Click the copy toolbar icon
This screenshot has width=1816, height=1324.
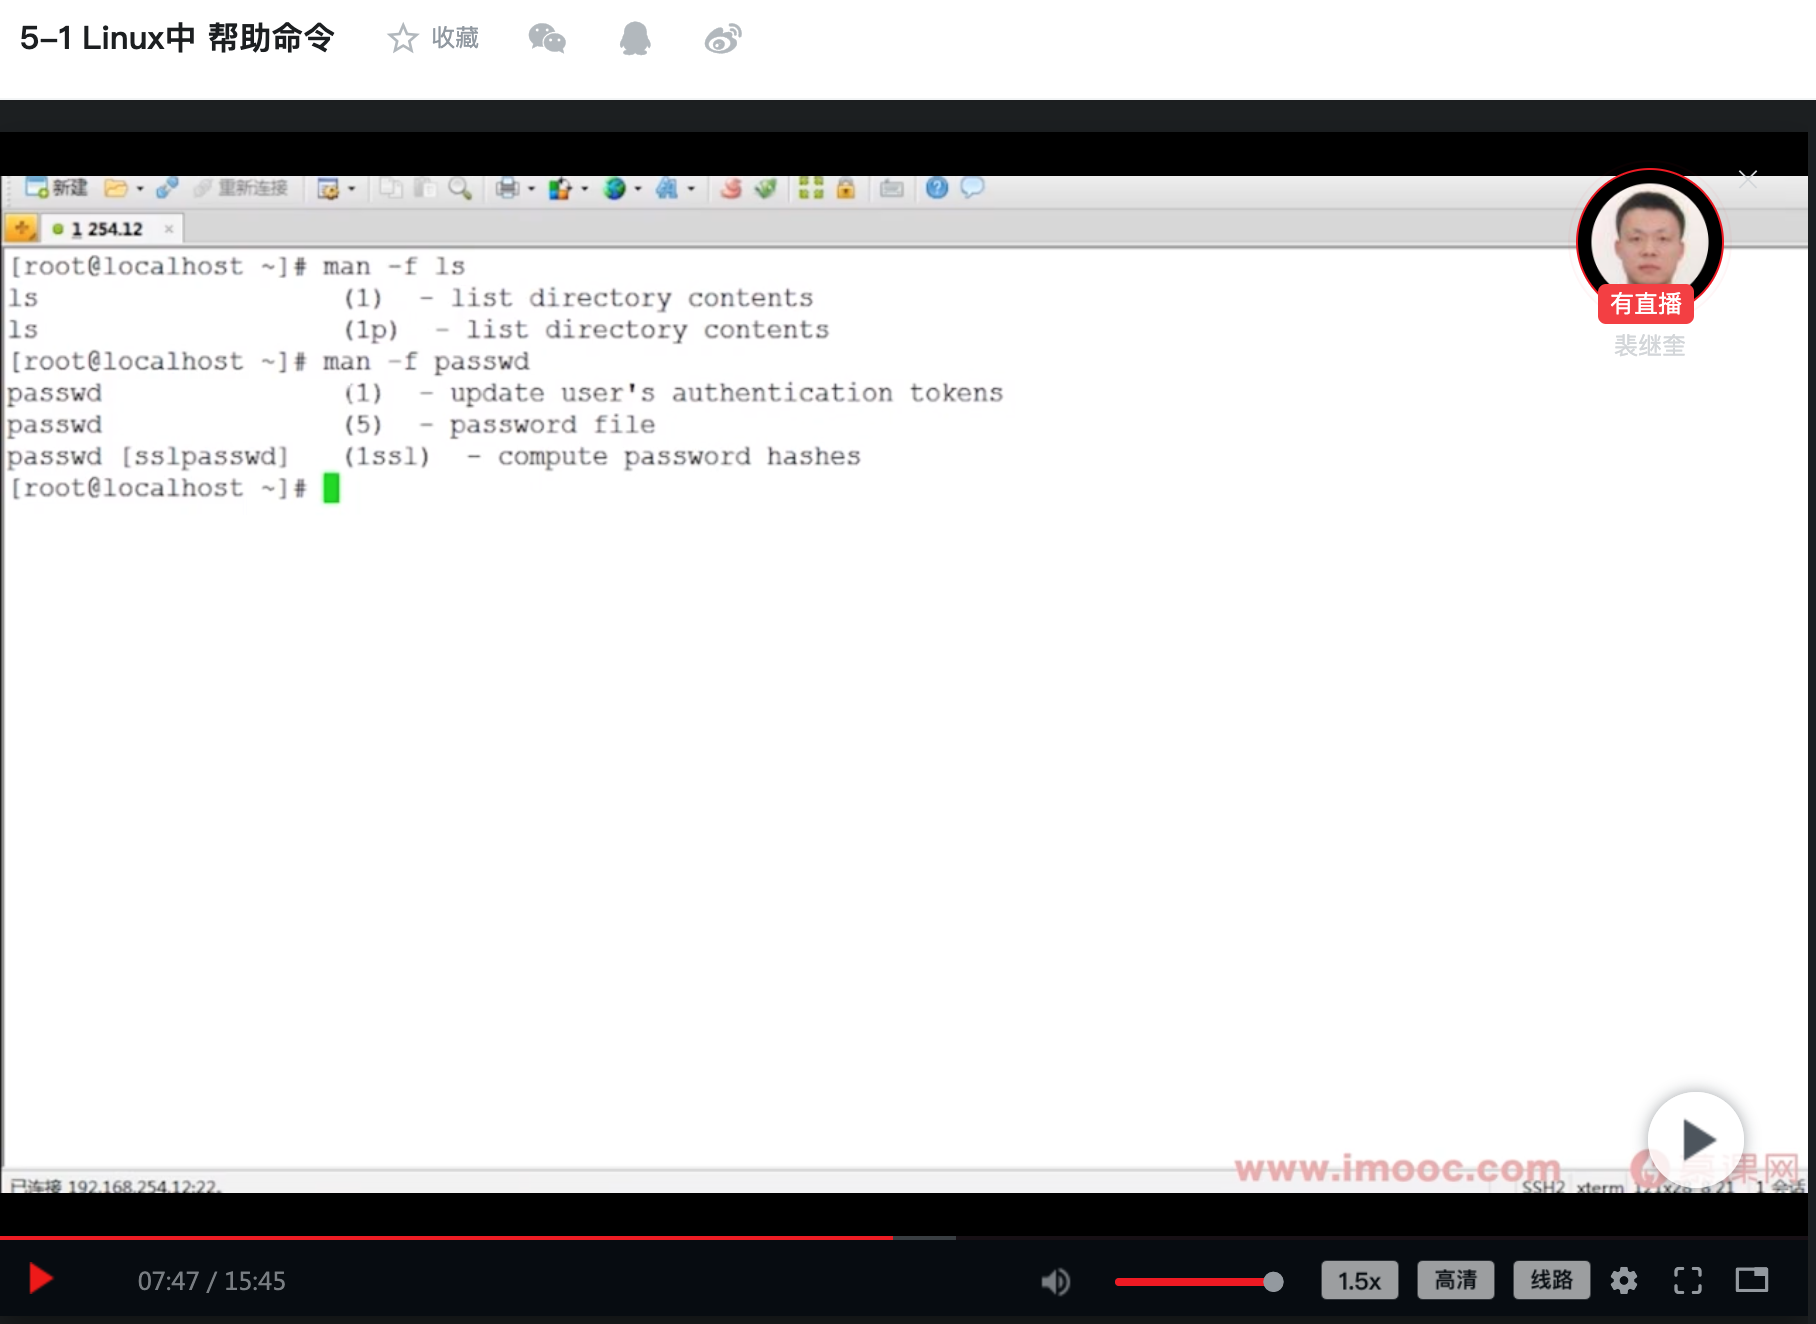pos(391,188)
